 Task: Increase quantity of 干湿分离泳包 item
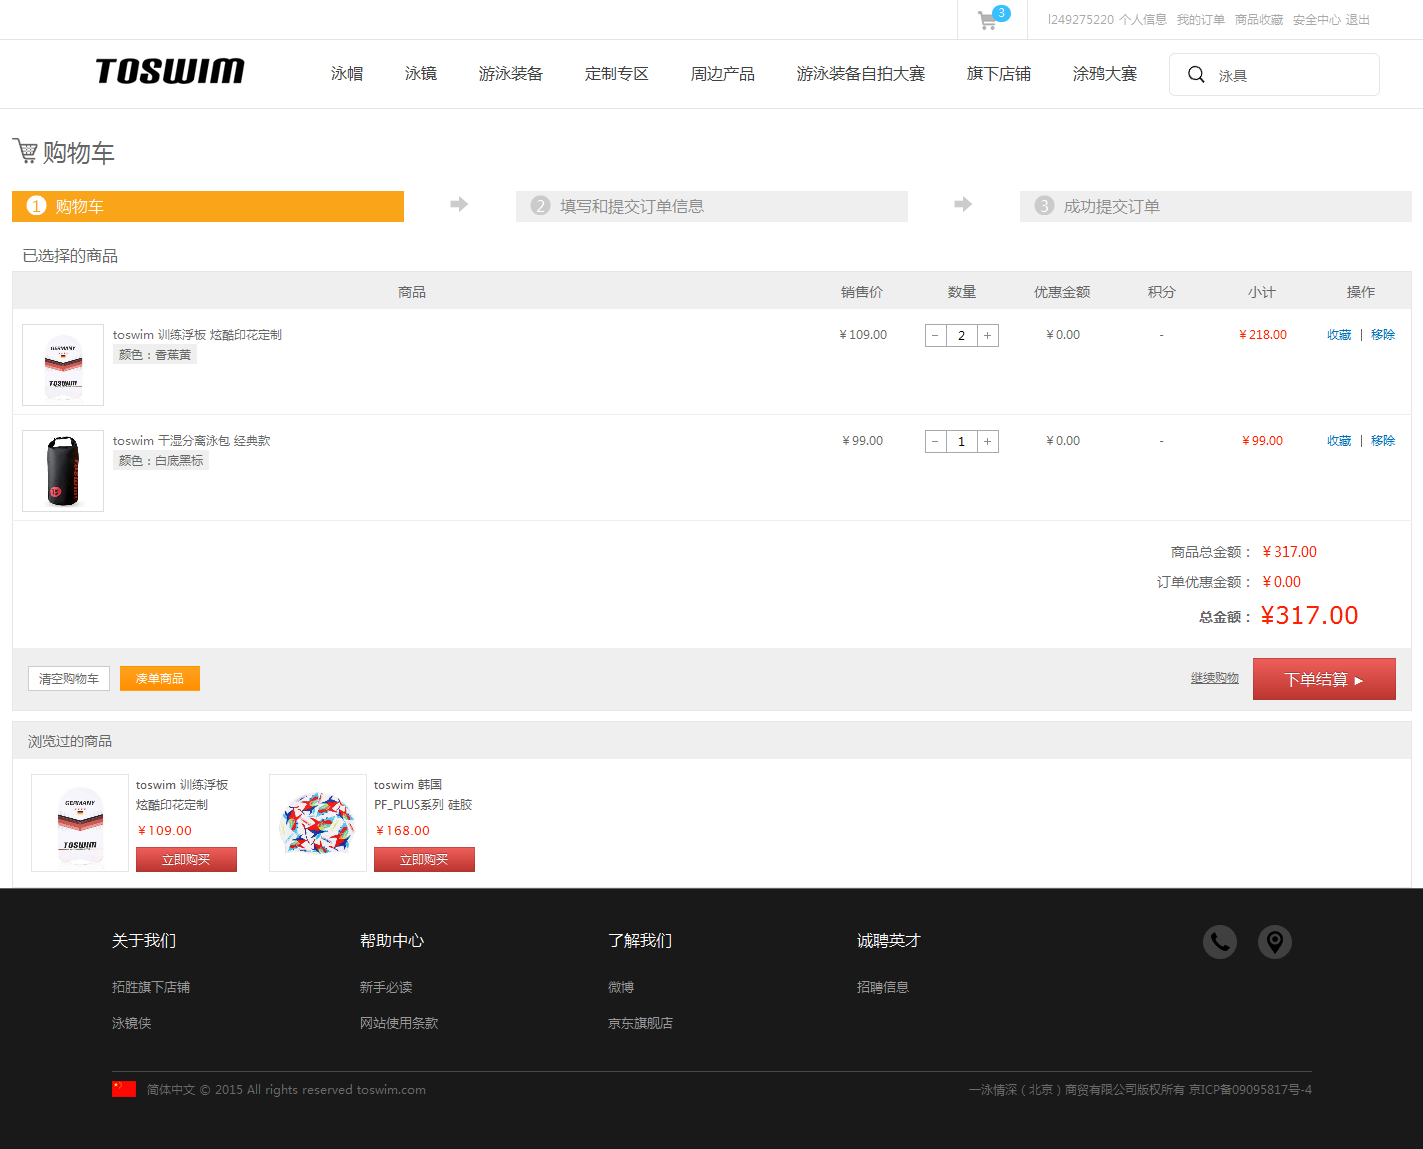(x=988, y=442)
